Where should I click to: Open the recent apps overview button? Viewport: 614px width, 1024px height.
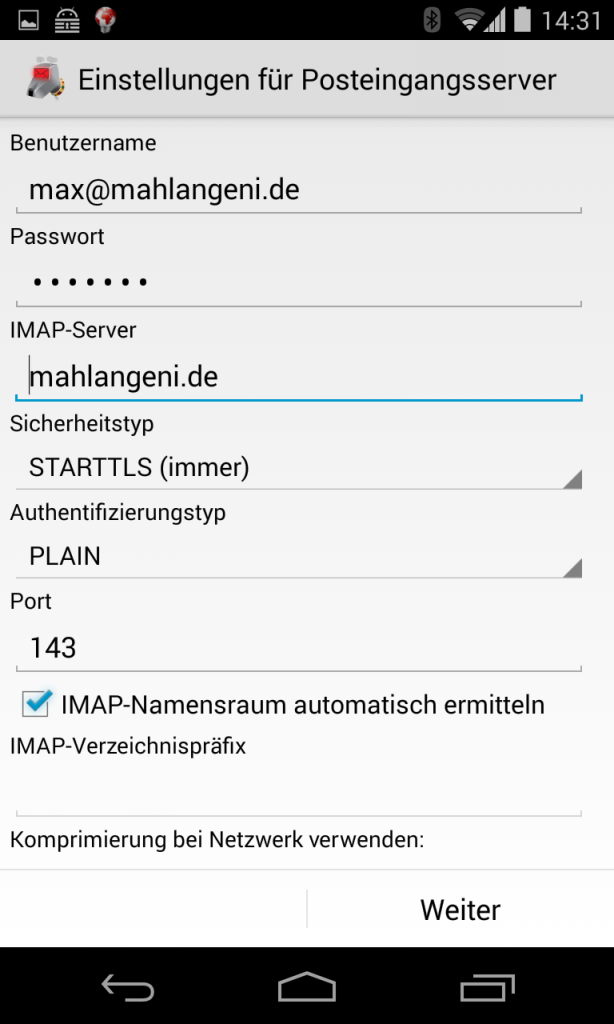485,988
